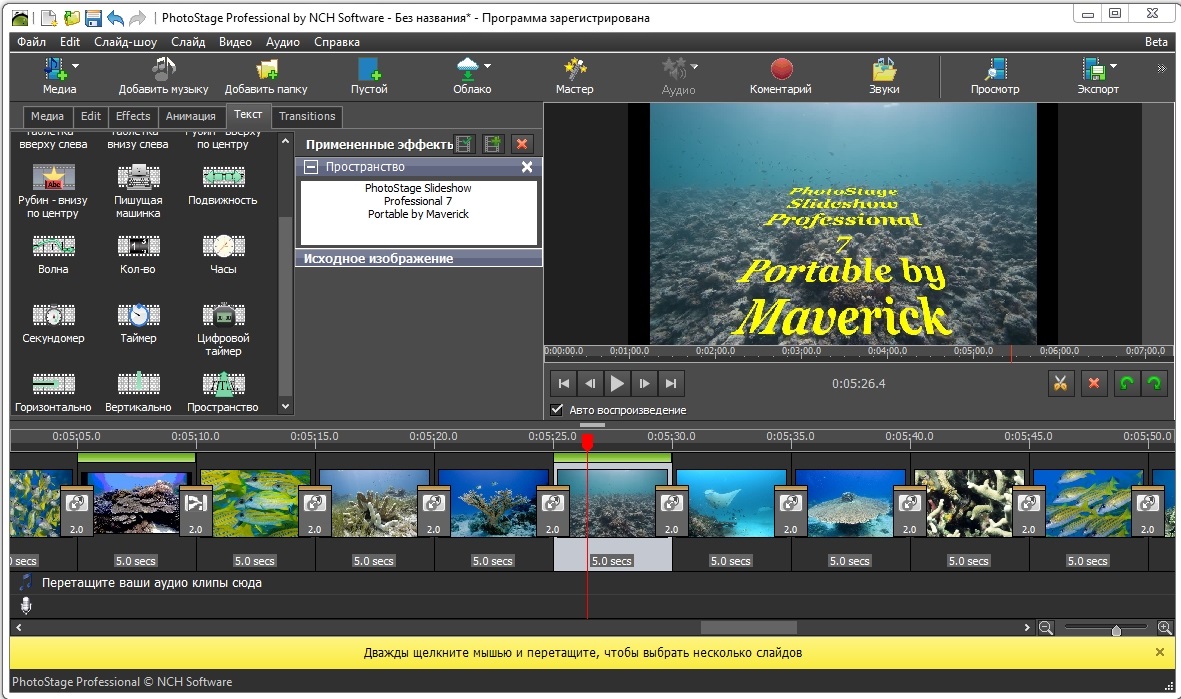Click the effect text input box
The height and width of the screenshot is (699, 1181).
point(419,212)
